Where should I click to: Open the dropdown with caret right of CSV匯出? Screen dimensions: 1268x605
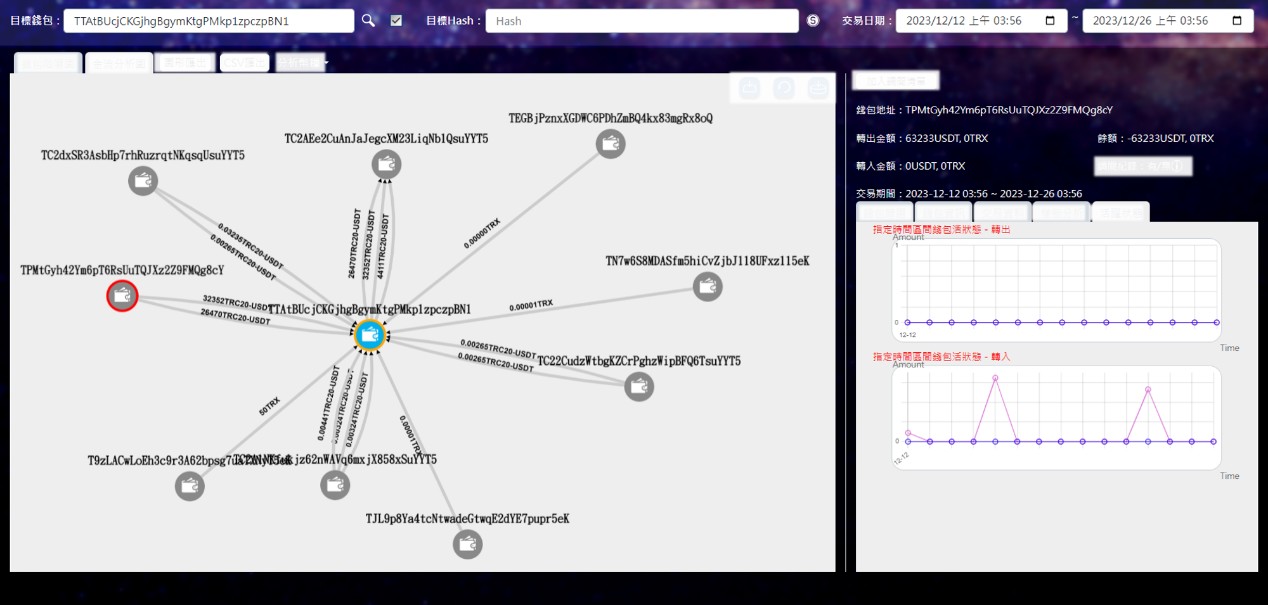click(302, 62)
